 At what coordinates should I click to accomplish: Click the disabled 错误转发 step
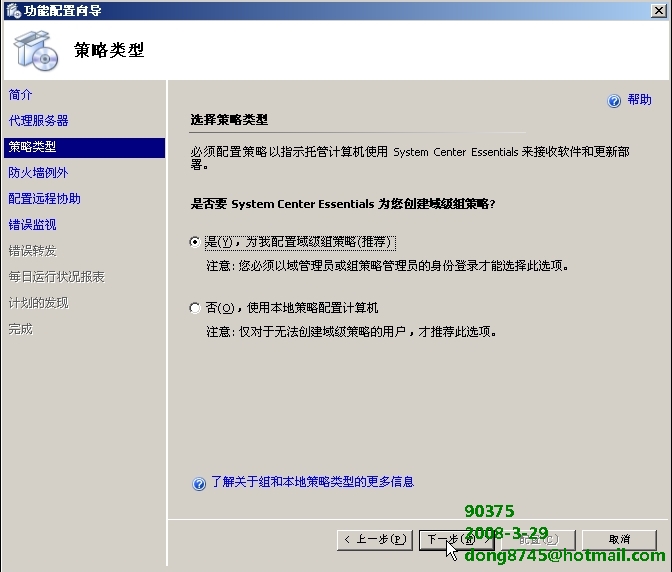tap(32, 251)
